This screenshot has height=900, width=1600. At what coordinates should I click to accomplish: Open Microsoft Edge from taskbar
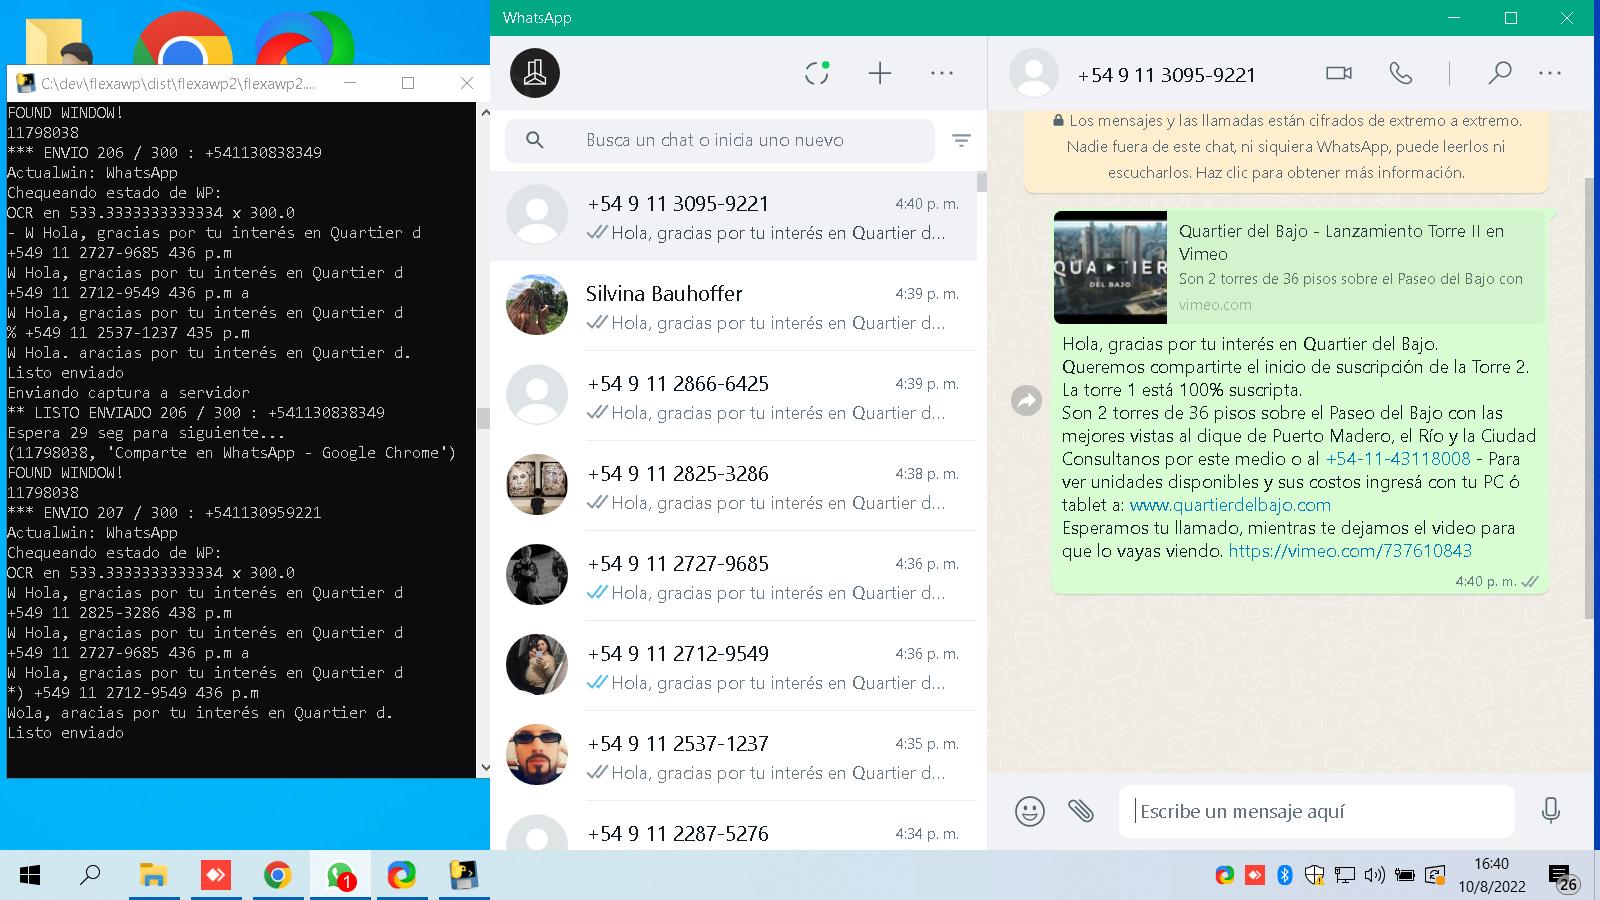point(402,876)
